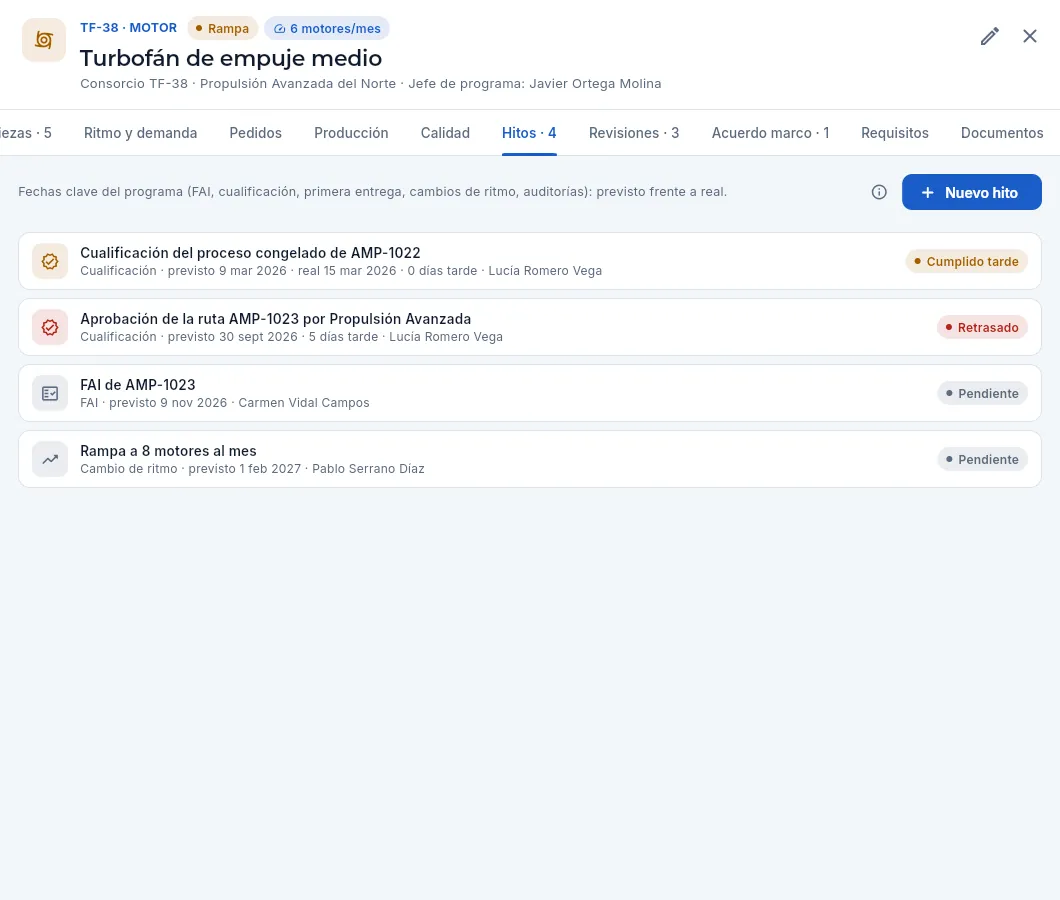
Task: Click the details line mentioning Pablo Serrano Díaz
Action: click(x=252, y=469)
